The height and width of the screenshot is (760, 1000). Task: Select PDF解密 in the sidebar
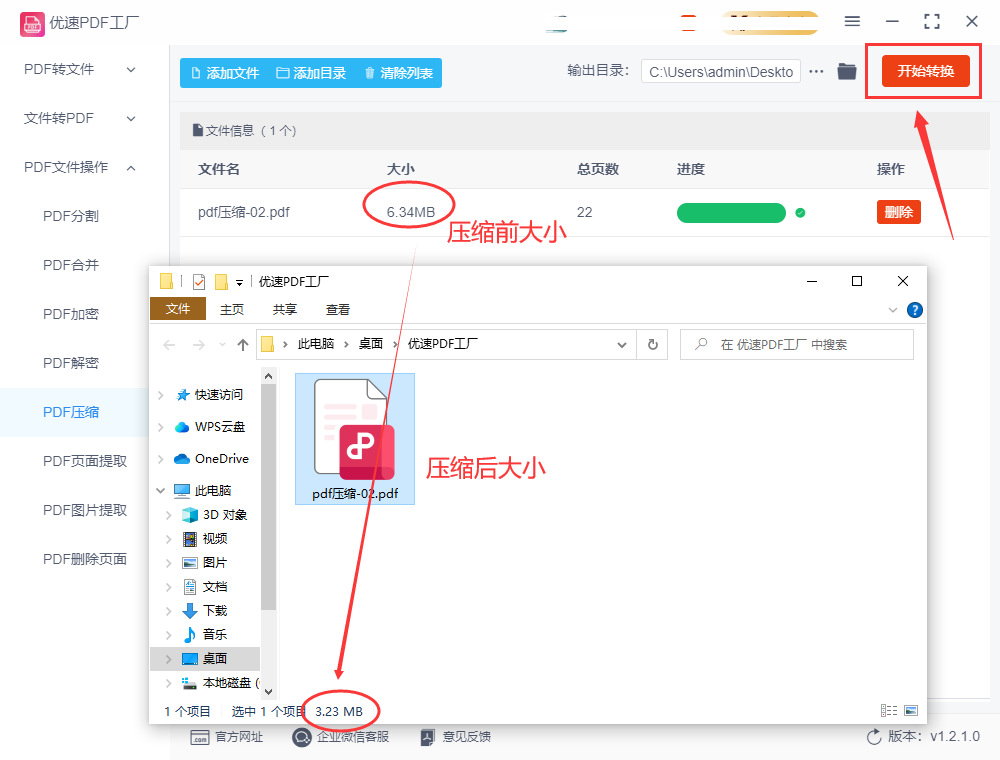tap(71, 363)
